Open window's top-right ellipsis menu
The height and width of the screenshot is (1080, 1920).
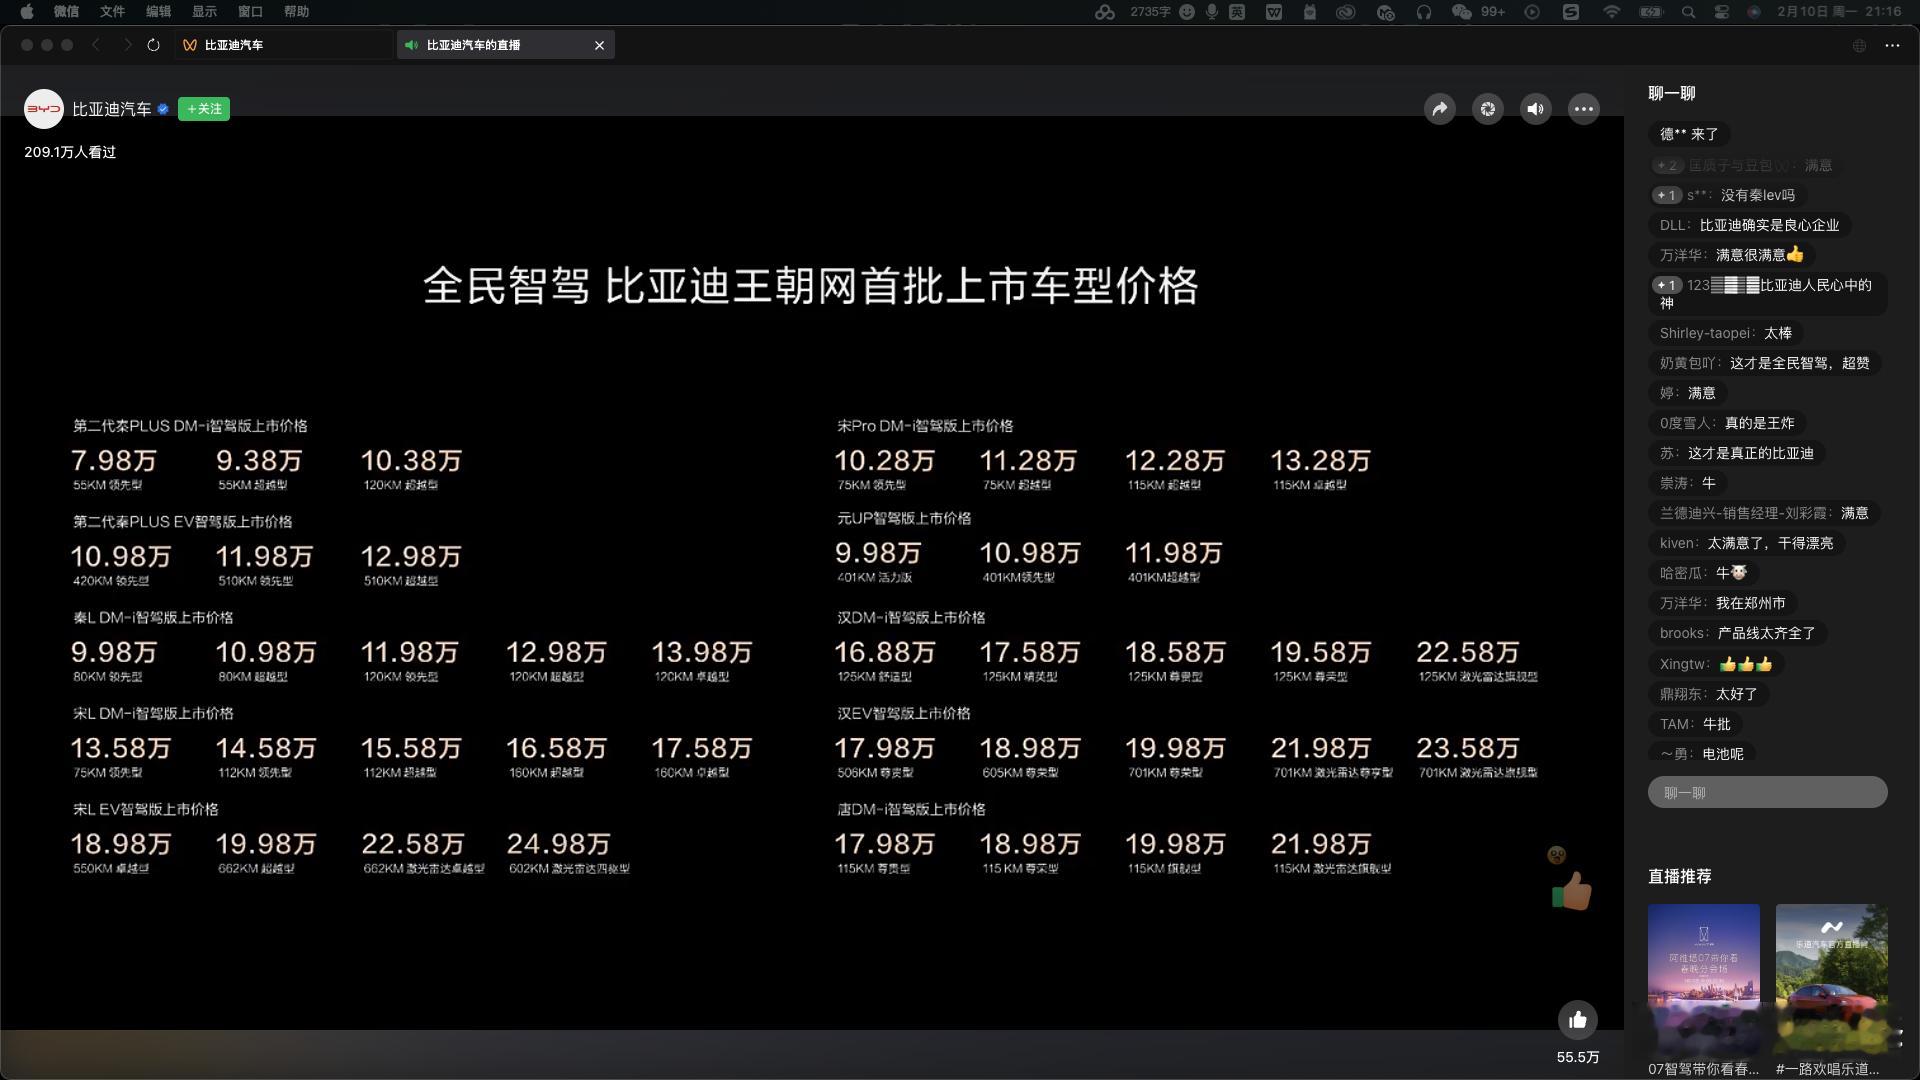click(x=1892, y=45)
